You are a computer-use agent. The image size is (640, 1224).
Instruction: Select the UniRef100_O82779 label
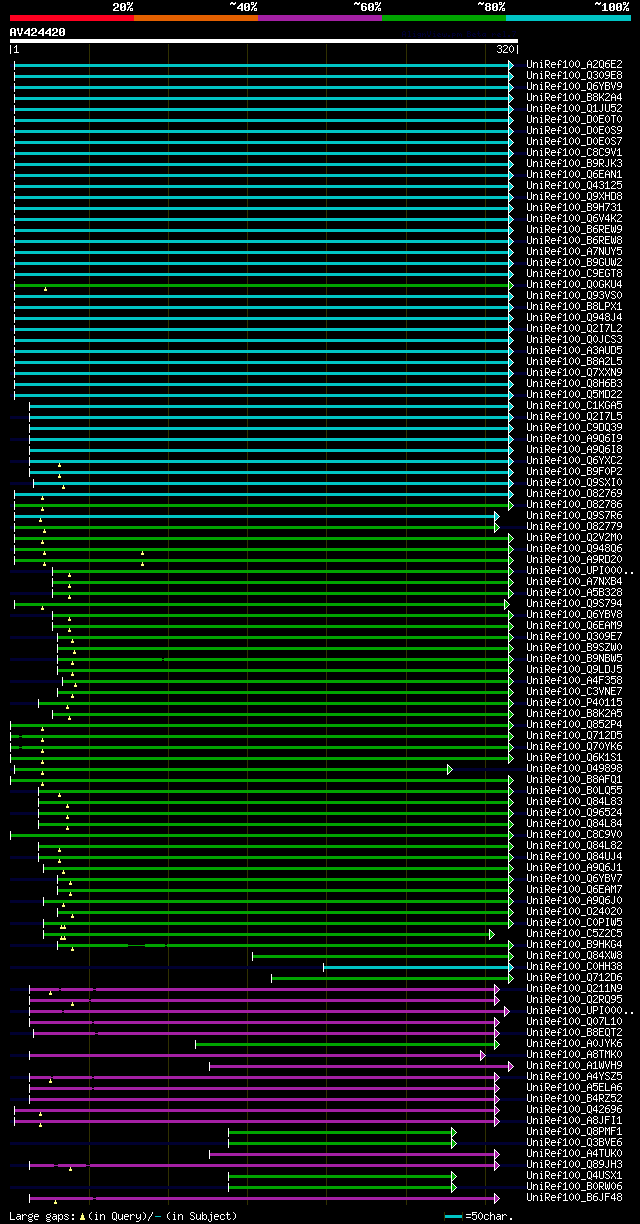574,526
